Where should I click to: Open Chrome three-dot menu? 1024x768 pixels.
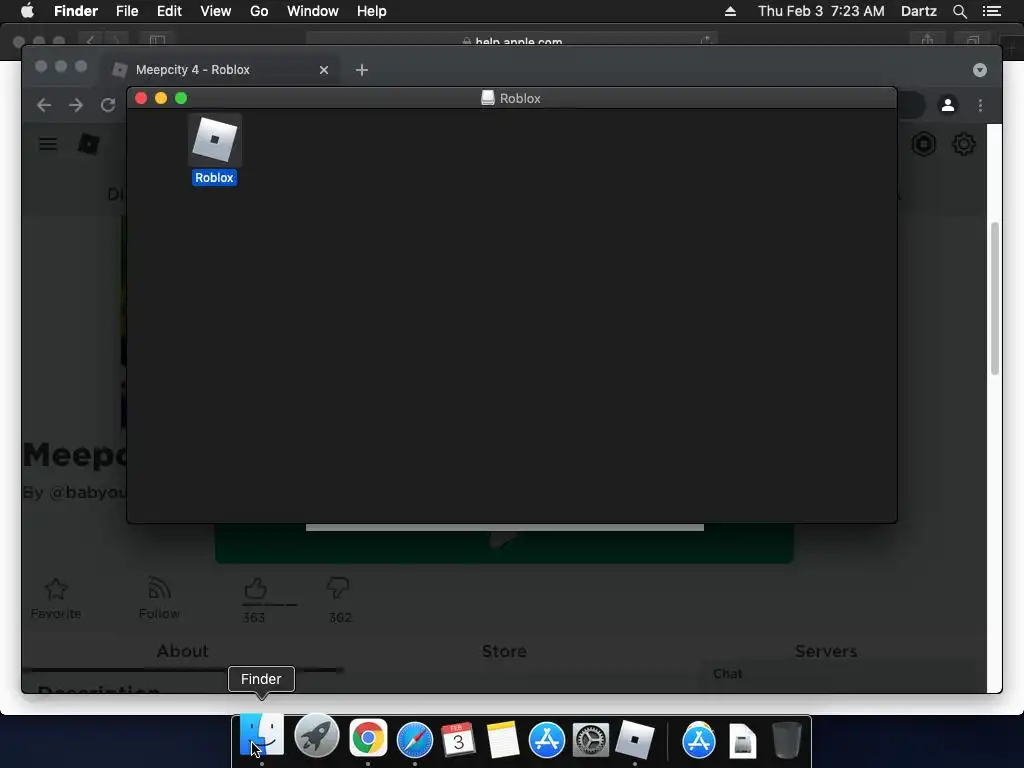pos(980,105)
